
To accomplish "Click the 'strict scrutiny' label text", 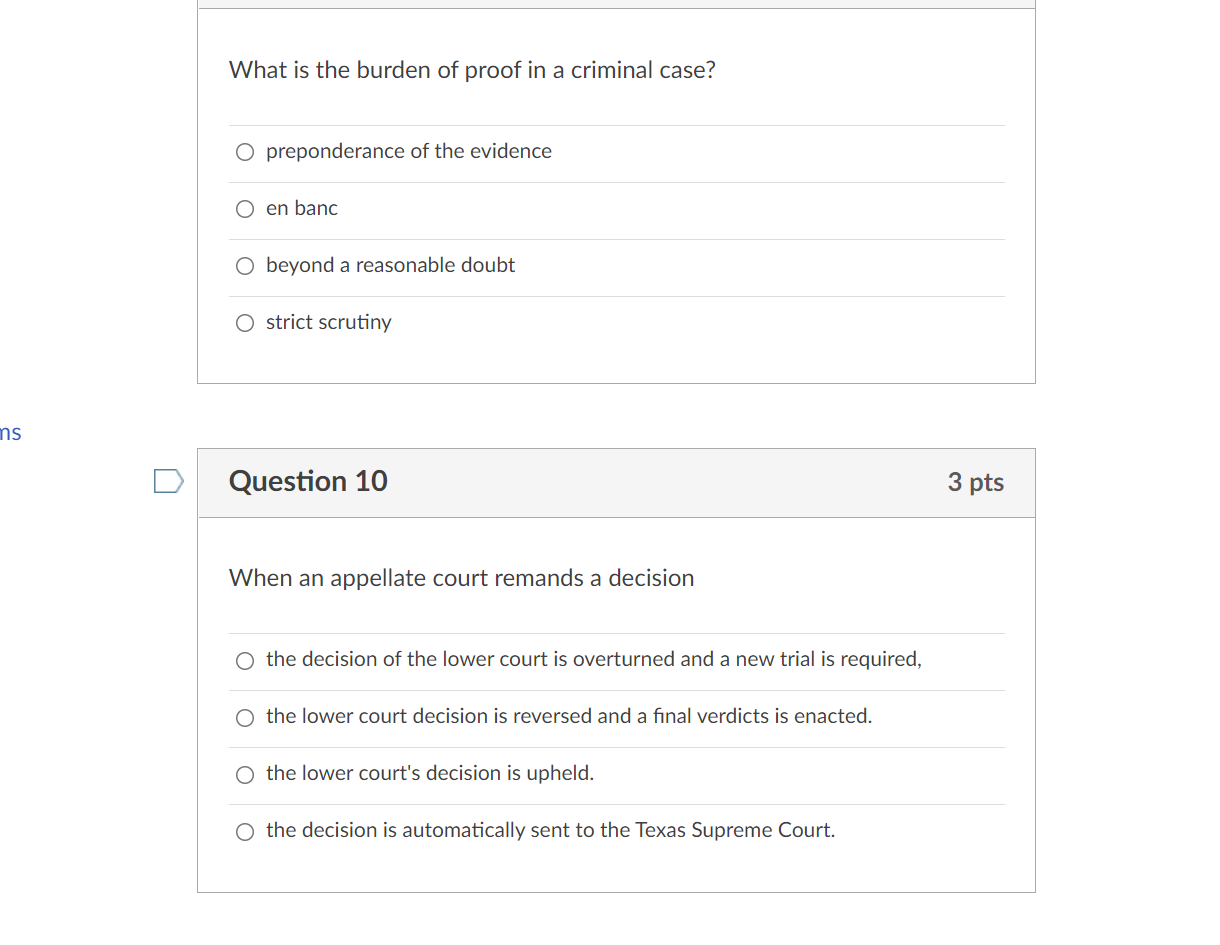I will pos(328,322).
